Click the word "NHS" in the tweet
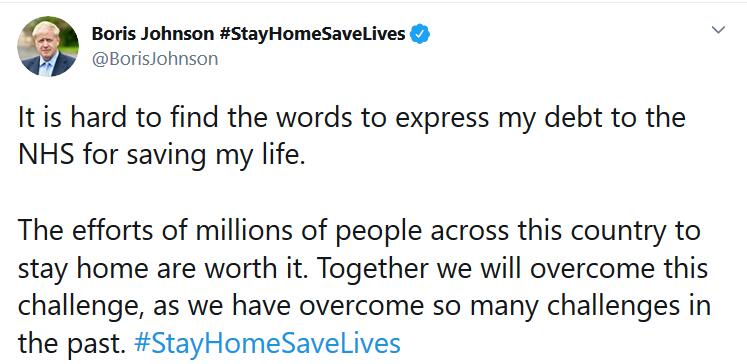The width and height of the screenshot is (747, 364). (x=46, y=155)
